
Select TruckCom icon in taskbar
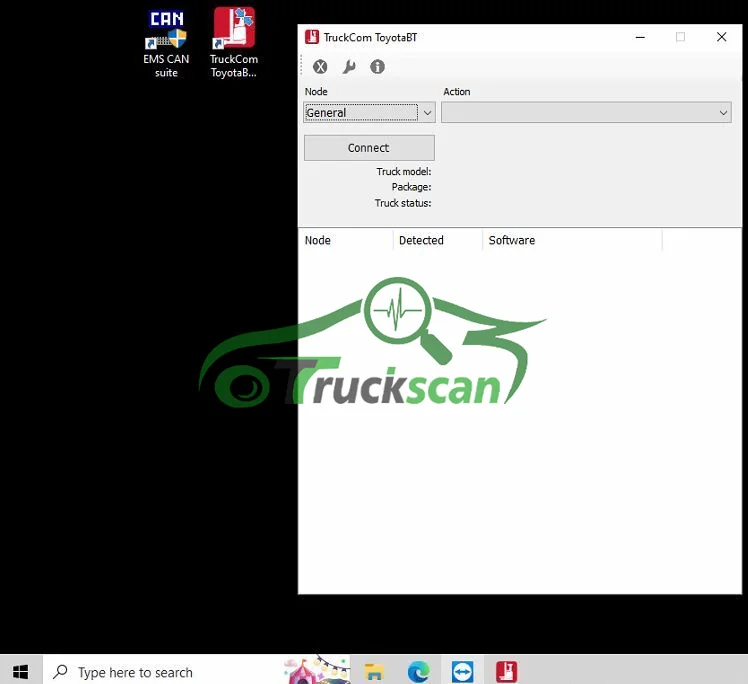pos(506,672)
